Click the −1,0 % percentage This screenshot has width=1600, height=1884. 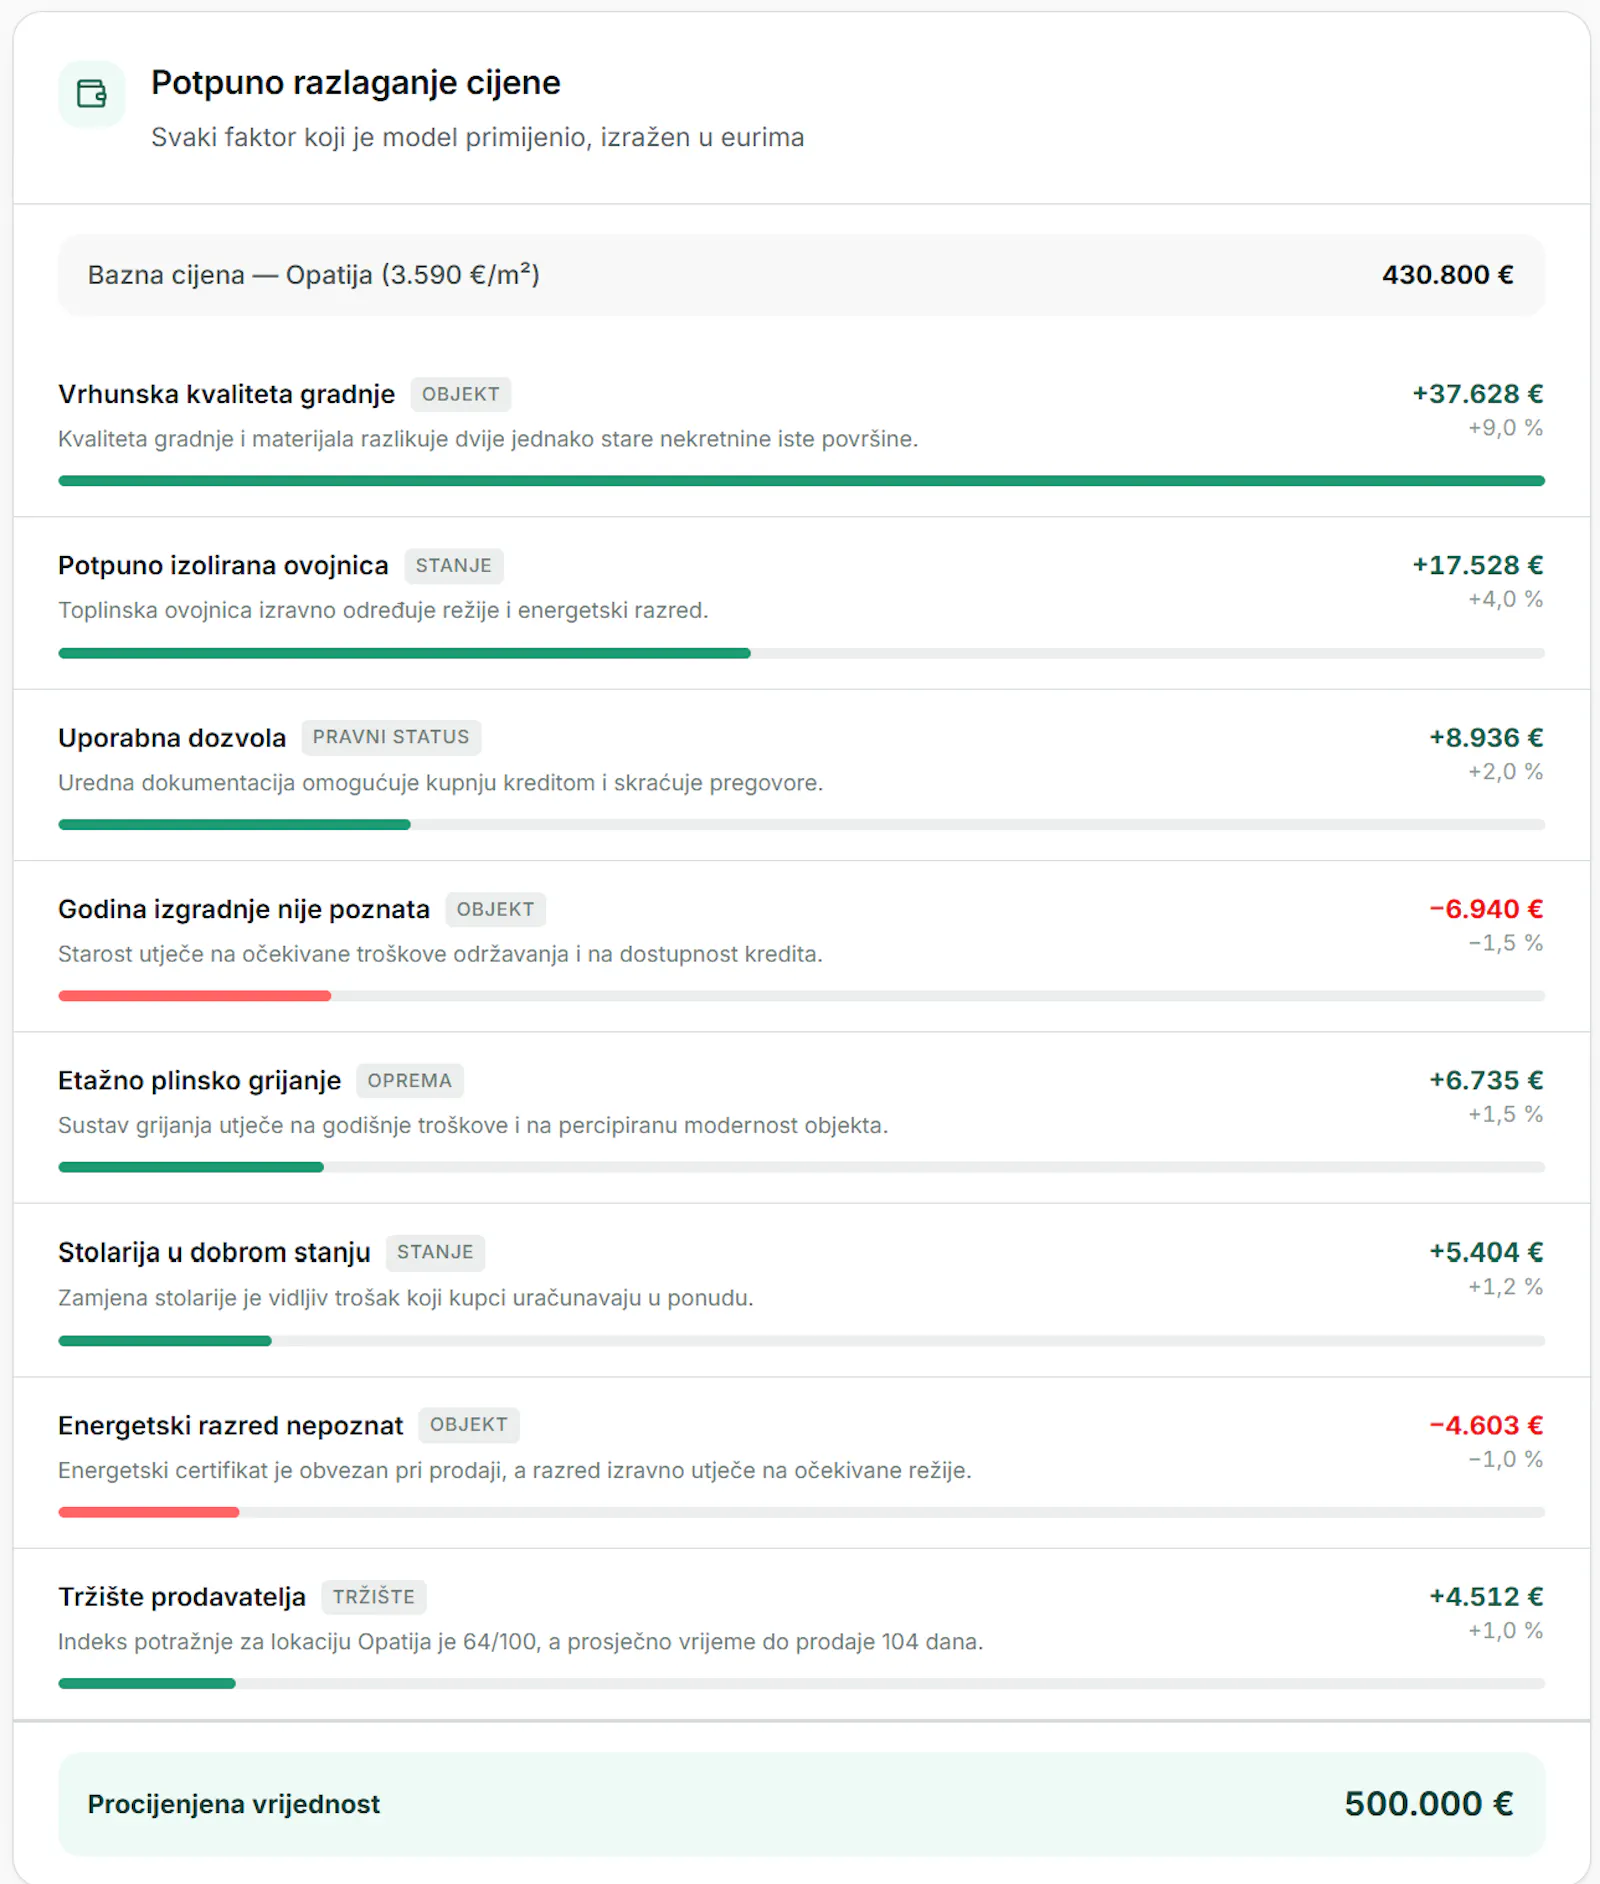(x=1505, y=1459)
